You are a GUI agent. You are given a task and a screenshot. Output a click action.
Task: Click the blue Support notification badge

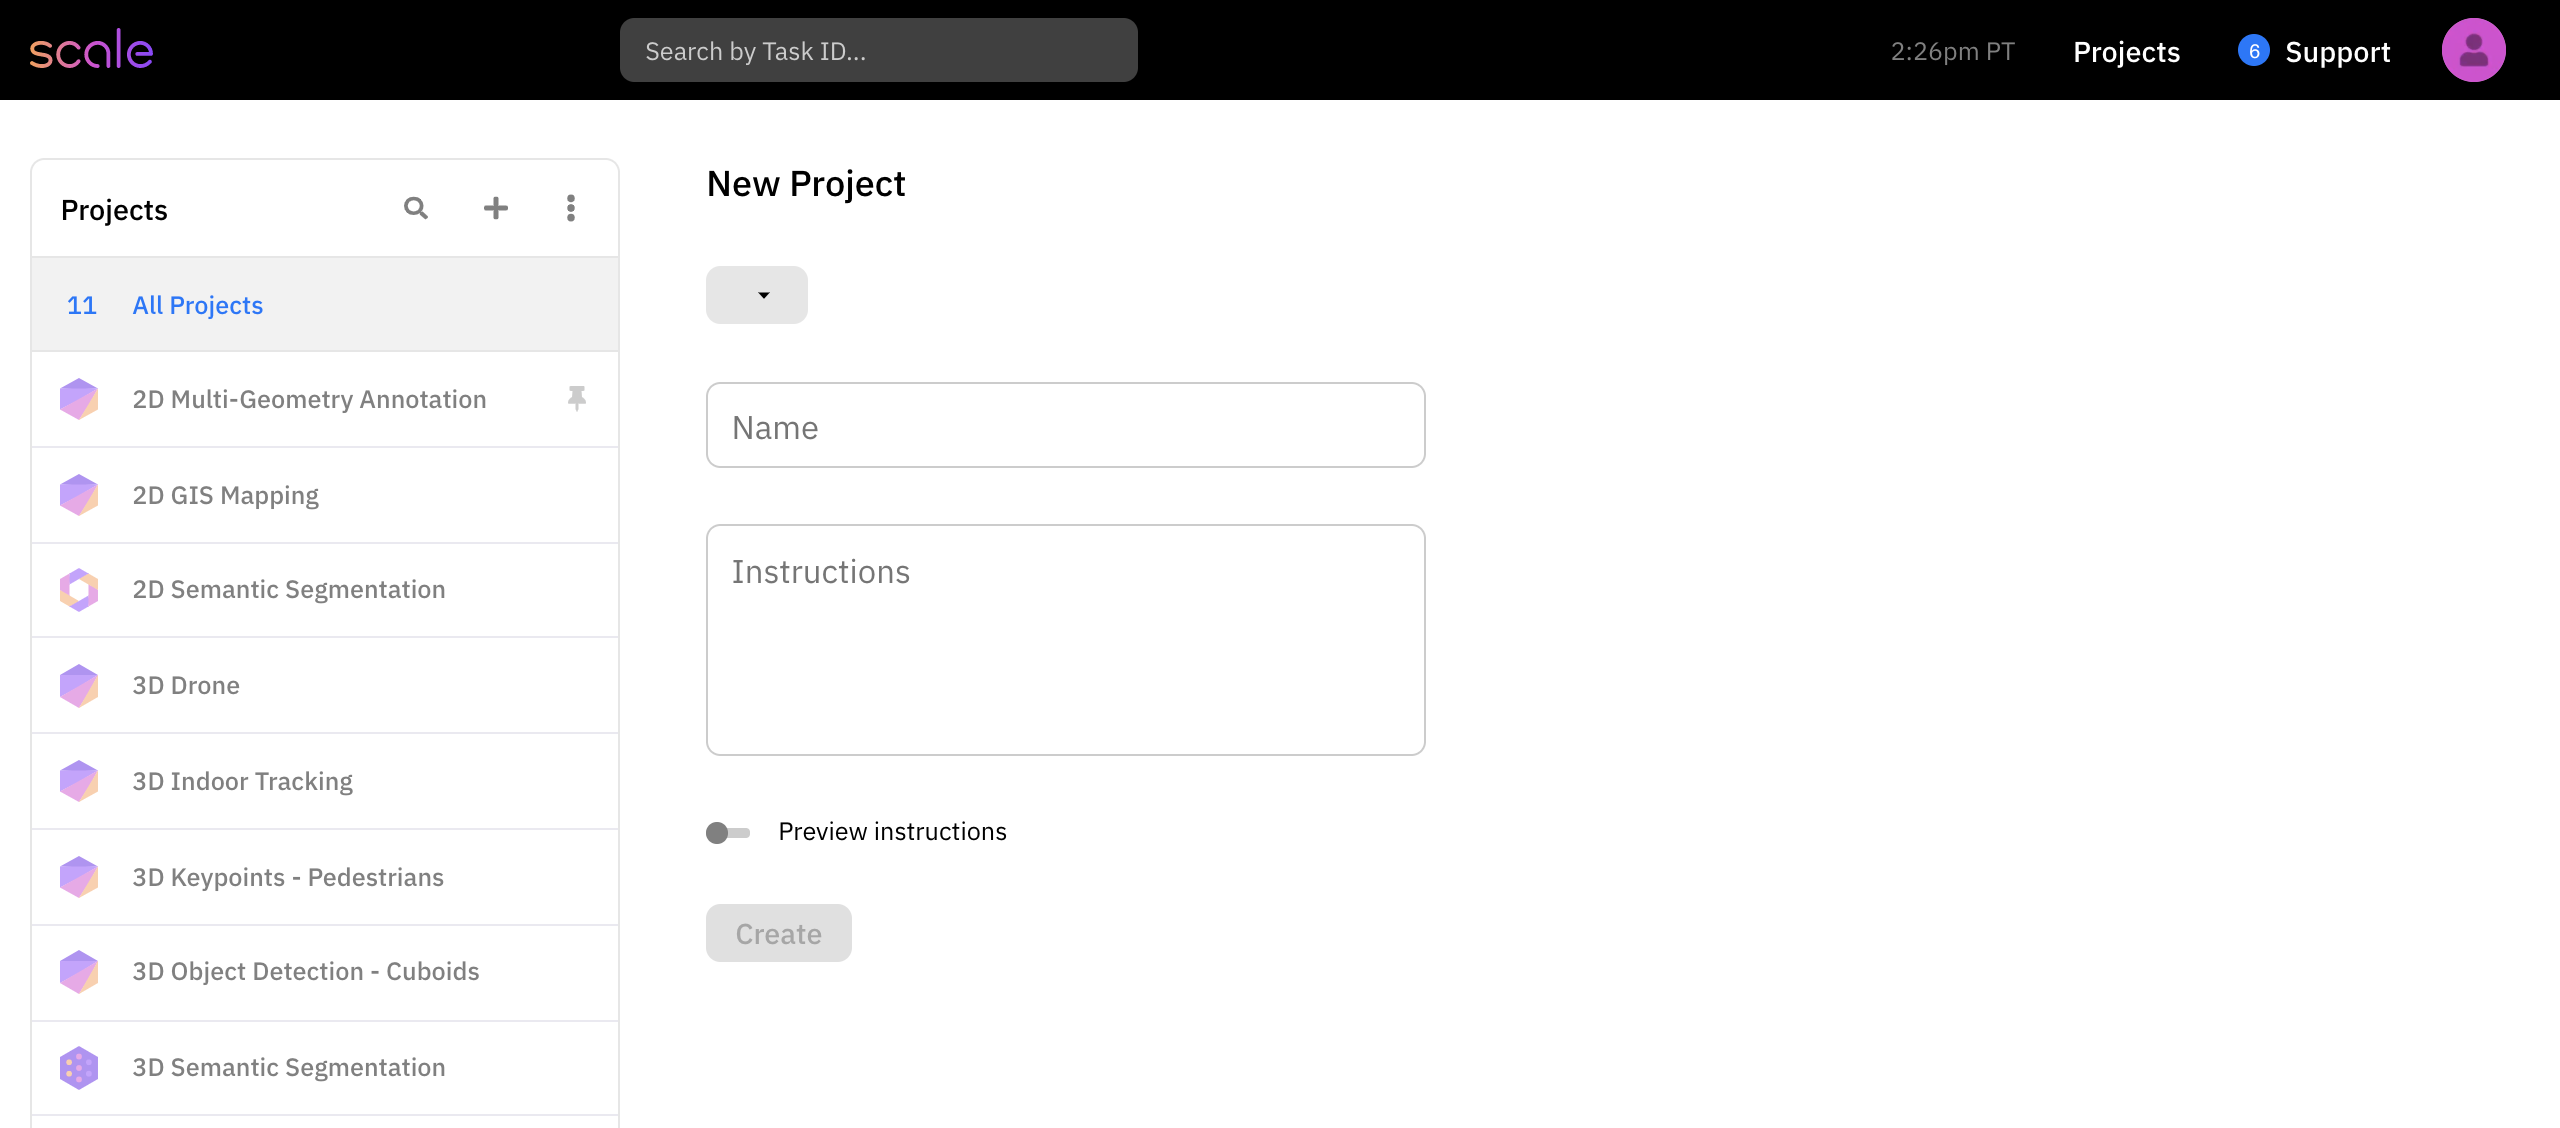[x=2253, y=51]
